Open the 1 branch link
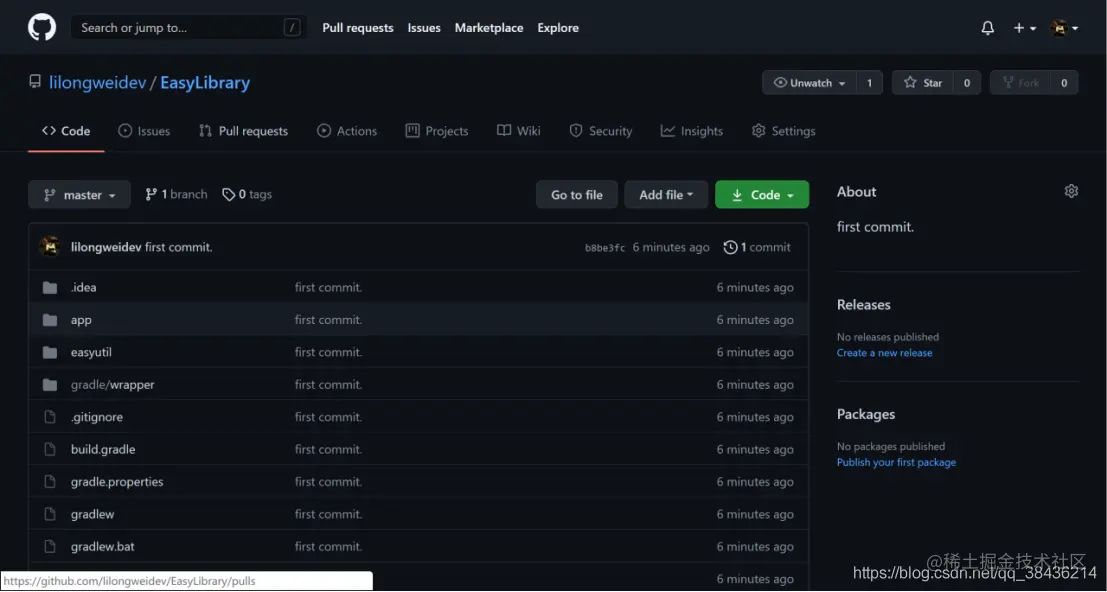This screenshot has width=1107, height=592. 176,194
